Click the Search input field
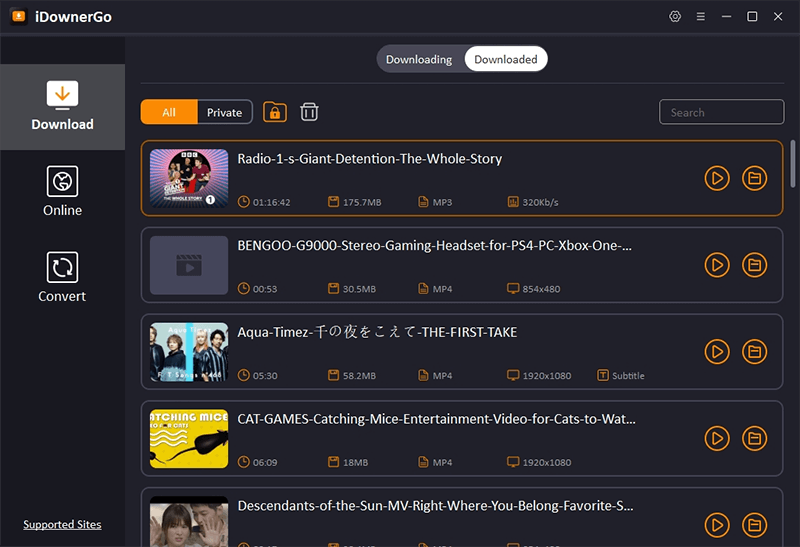 (721, 112)
